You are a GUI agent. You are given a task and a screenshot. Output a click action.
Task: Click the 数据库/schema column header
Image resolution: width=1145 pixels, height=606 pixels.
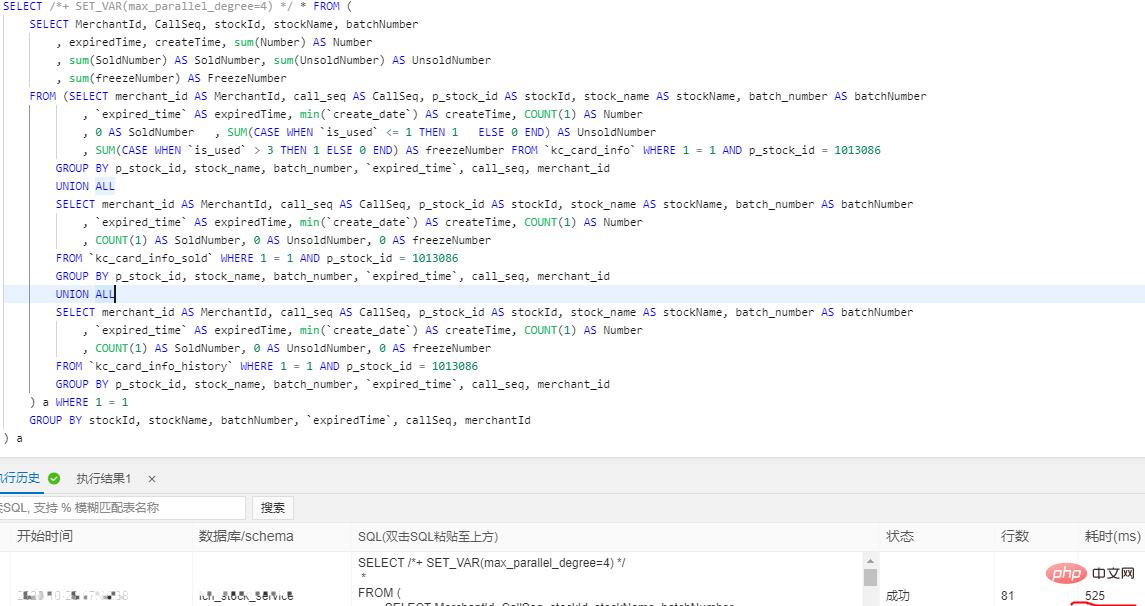(246, 536)
